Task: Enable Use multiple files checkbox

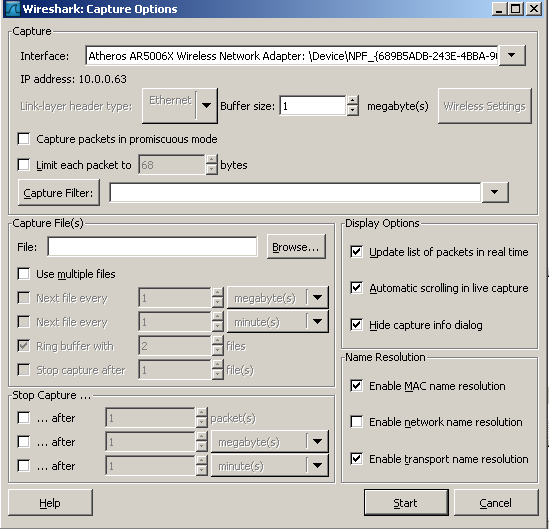Action: (23, 273)
